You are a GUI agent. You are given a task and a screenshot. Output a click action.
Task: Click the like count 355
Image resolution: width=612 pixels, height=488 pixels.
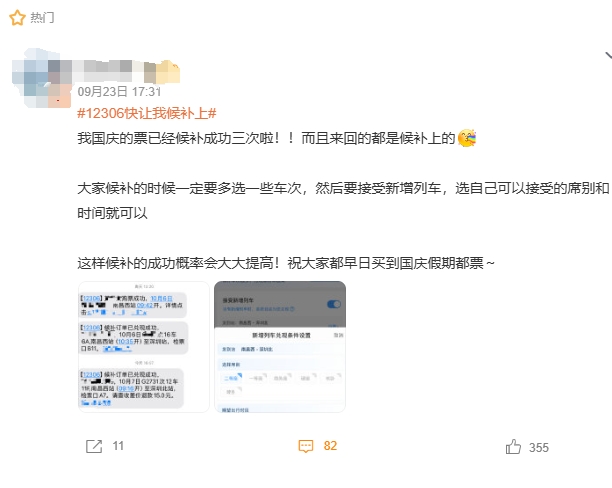click(x=539, y=447)
